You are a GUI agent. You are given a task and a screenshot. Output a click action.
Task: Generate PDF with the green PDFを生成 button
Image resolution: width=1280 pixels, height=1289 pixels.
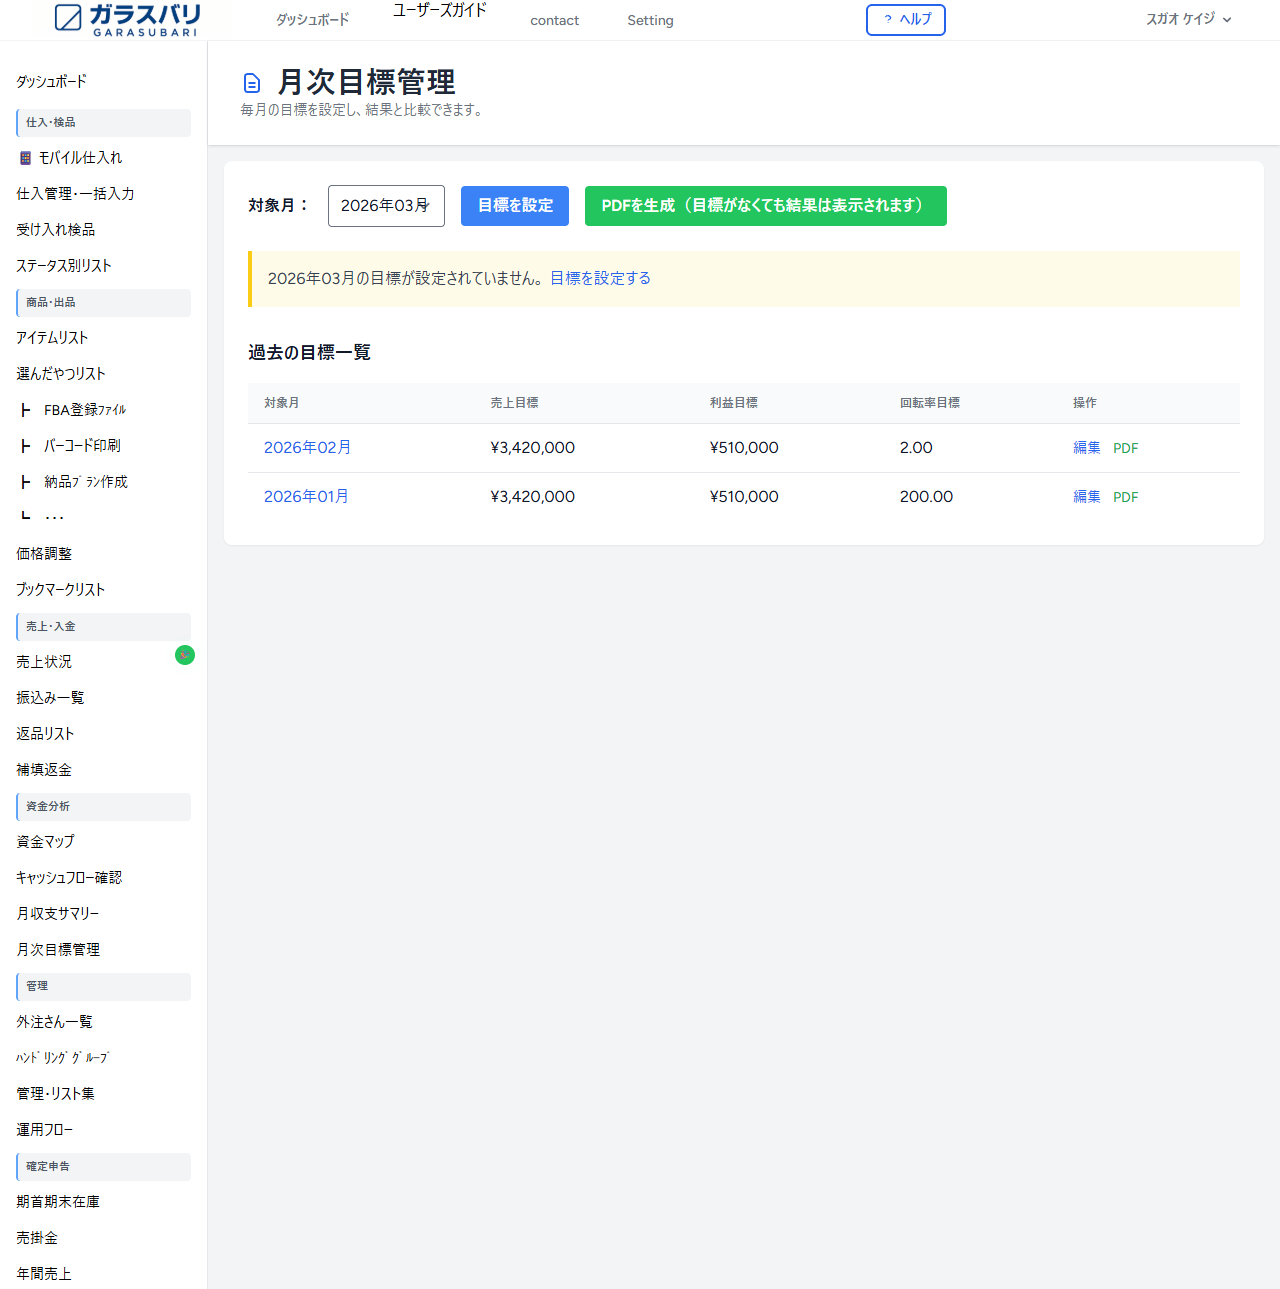(x=765, y=206)
